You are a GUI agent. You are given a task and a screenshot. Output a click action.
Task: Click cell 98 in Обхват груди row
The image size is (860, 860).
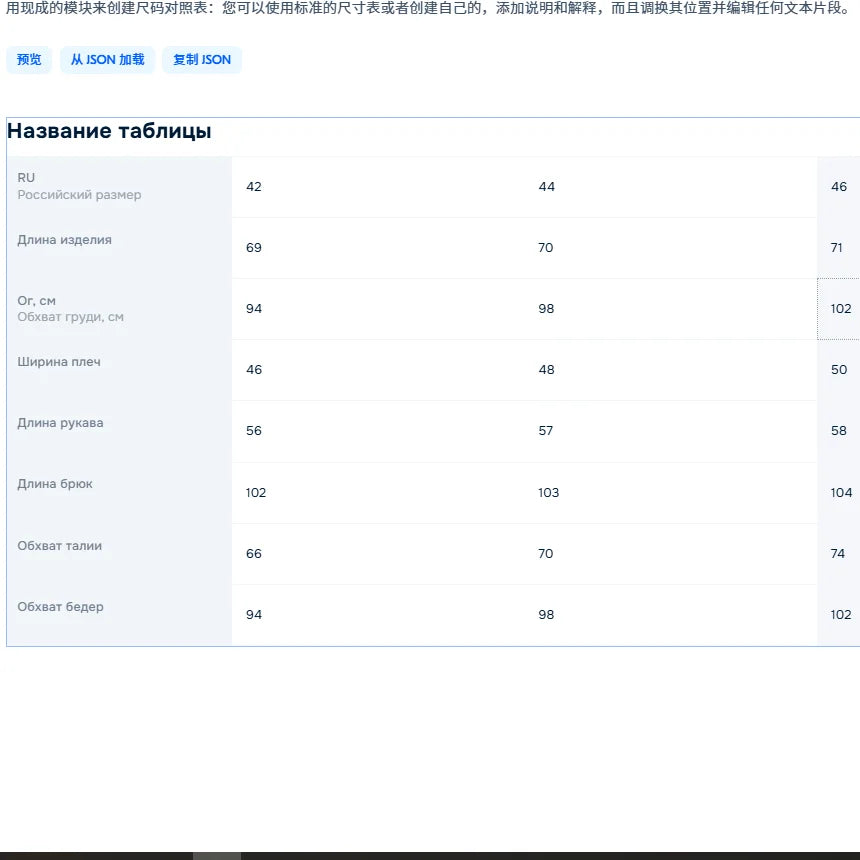(x=671, y=309)
